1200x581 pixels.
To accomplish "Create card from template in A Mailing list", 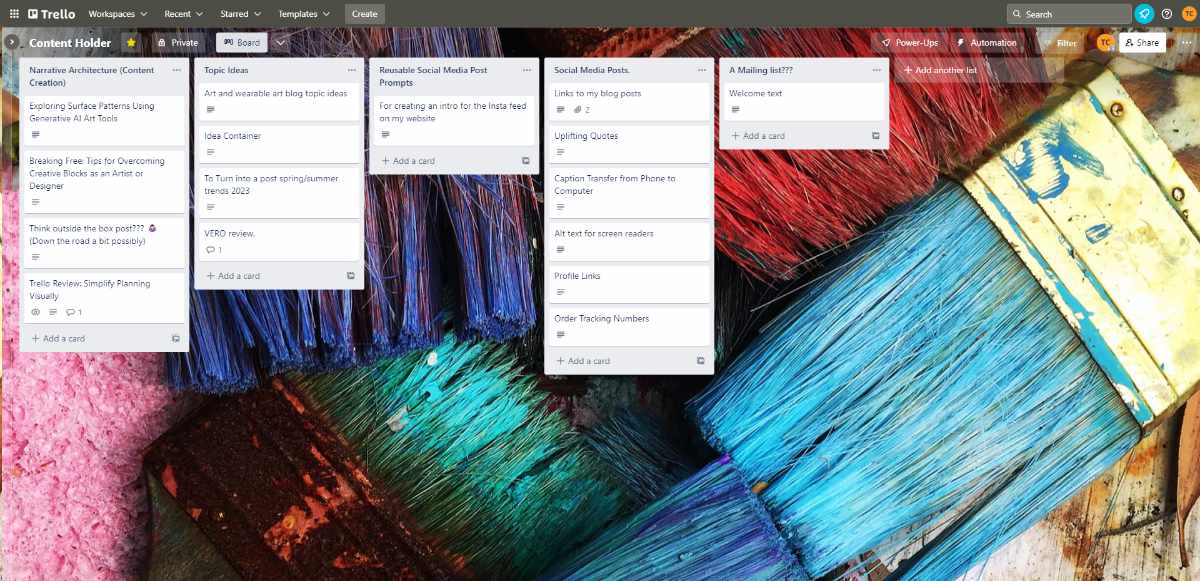I will pos(878,135).
